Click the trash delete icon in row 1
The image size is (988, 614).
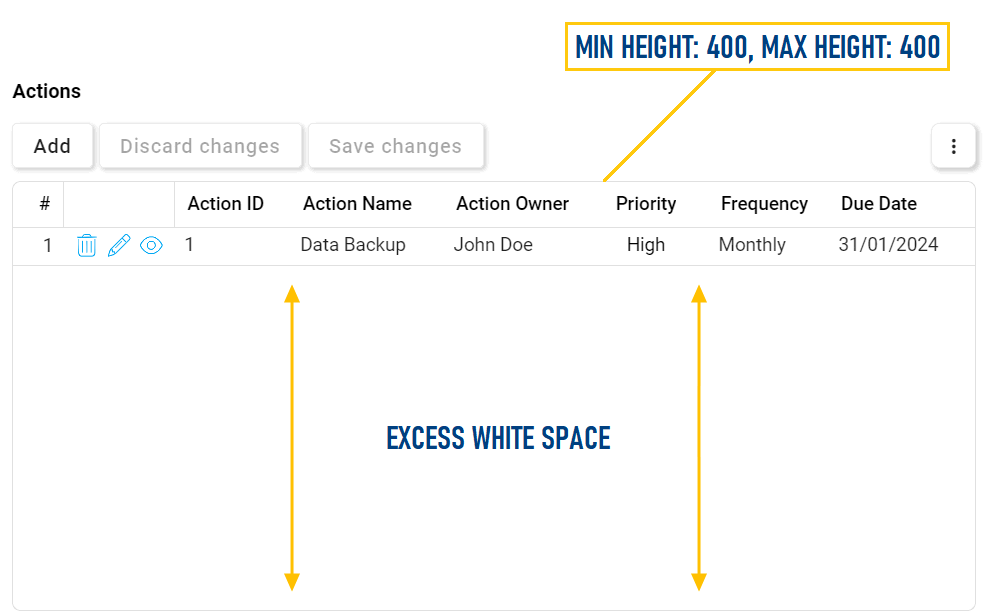point(87,245)
